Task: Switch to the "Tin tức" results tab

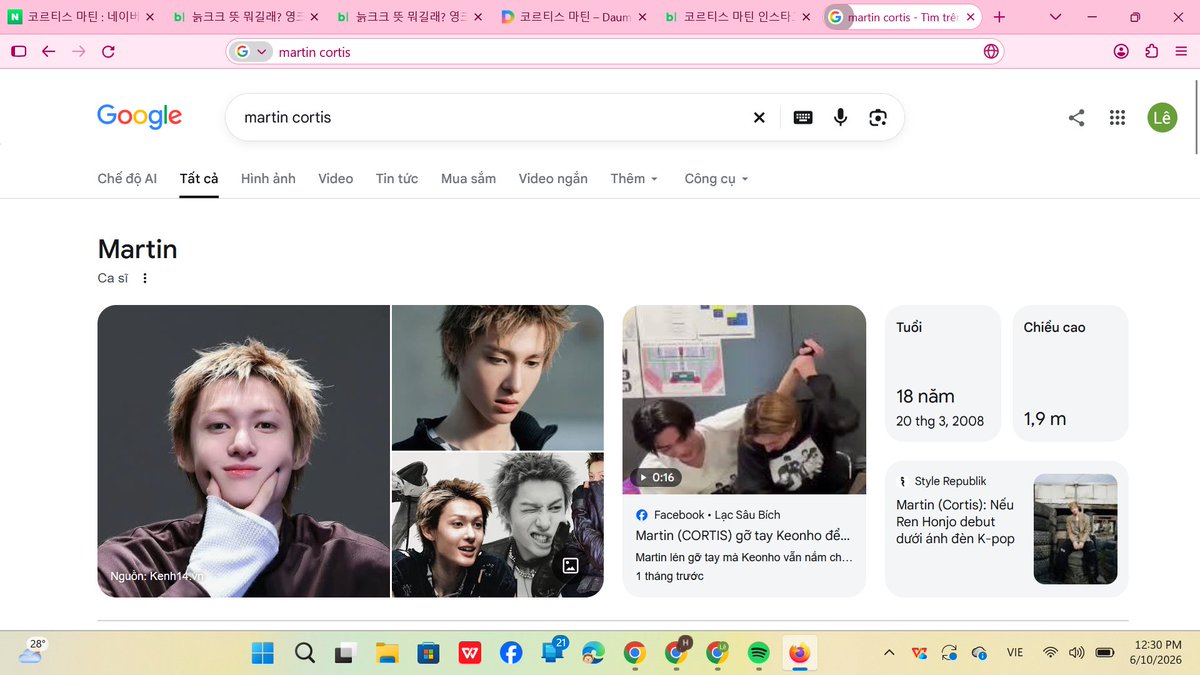Action: (x=397, y=179)
